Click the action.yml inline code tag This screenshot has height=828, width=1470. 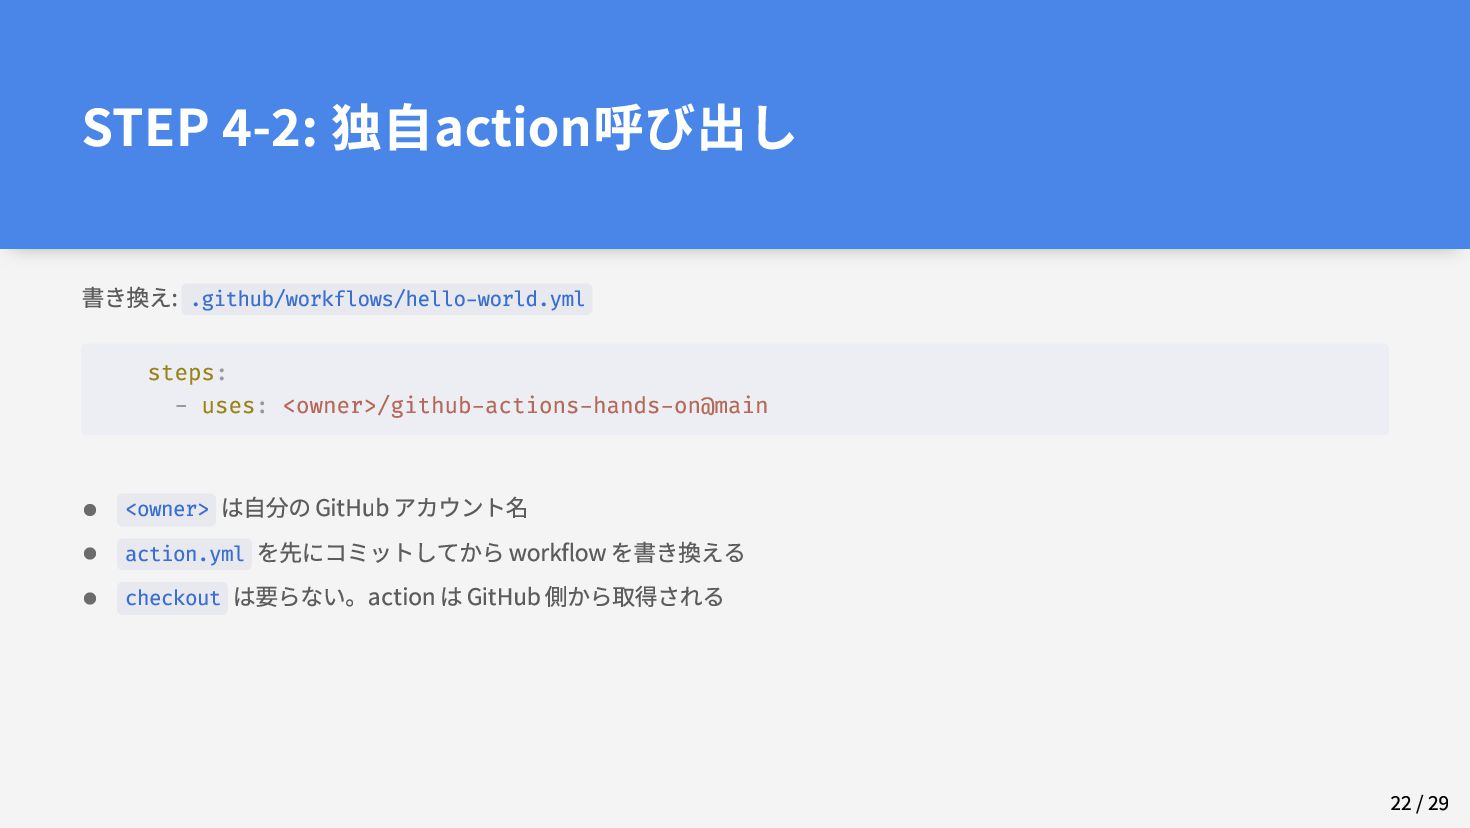tap(184, 554)
